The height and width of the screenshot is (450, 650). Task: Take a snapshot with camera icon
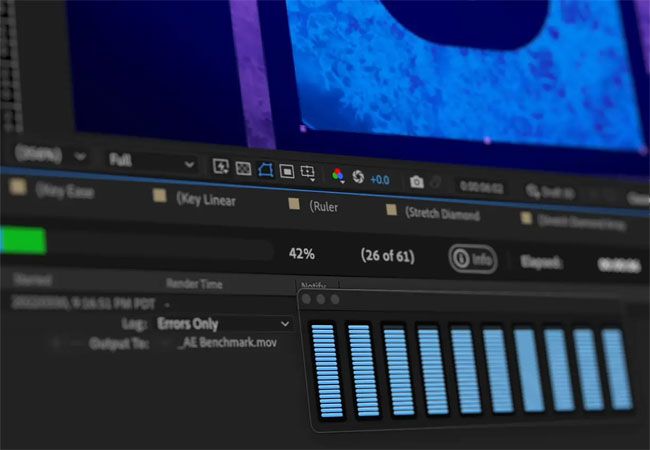(x=417, y=182)
